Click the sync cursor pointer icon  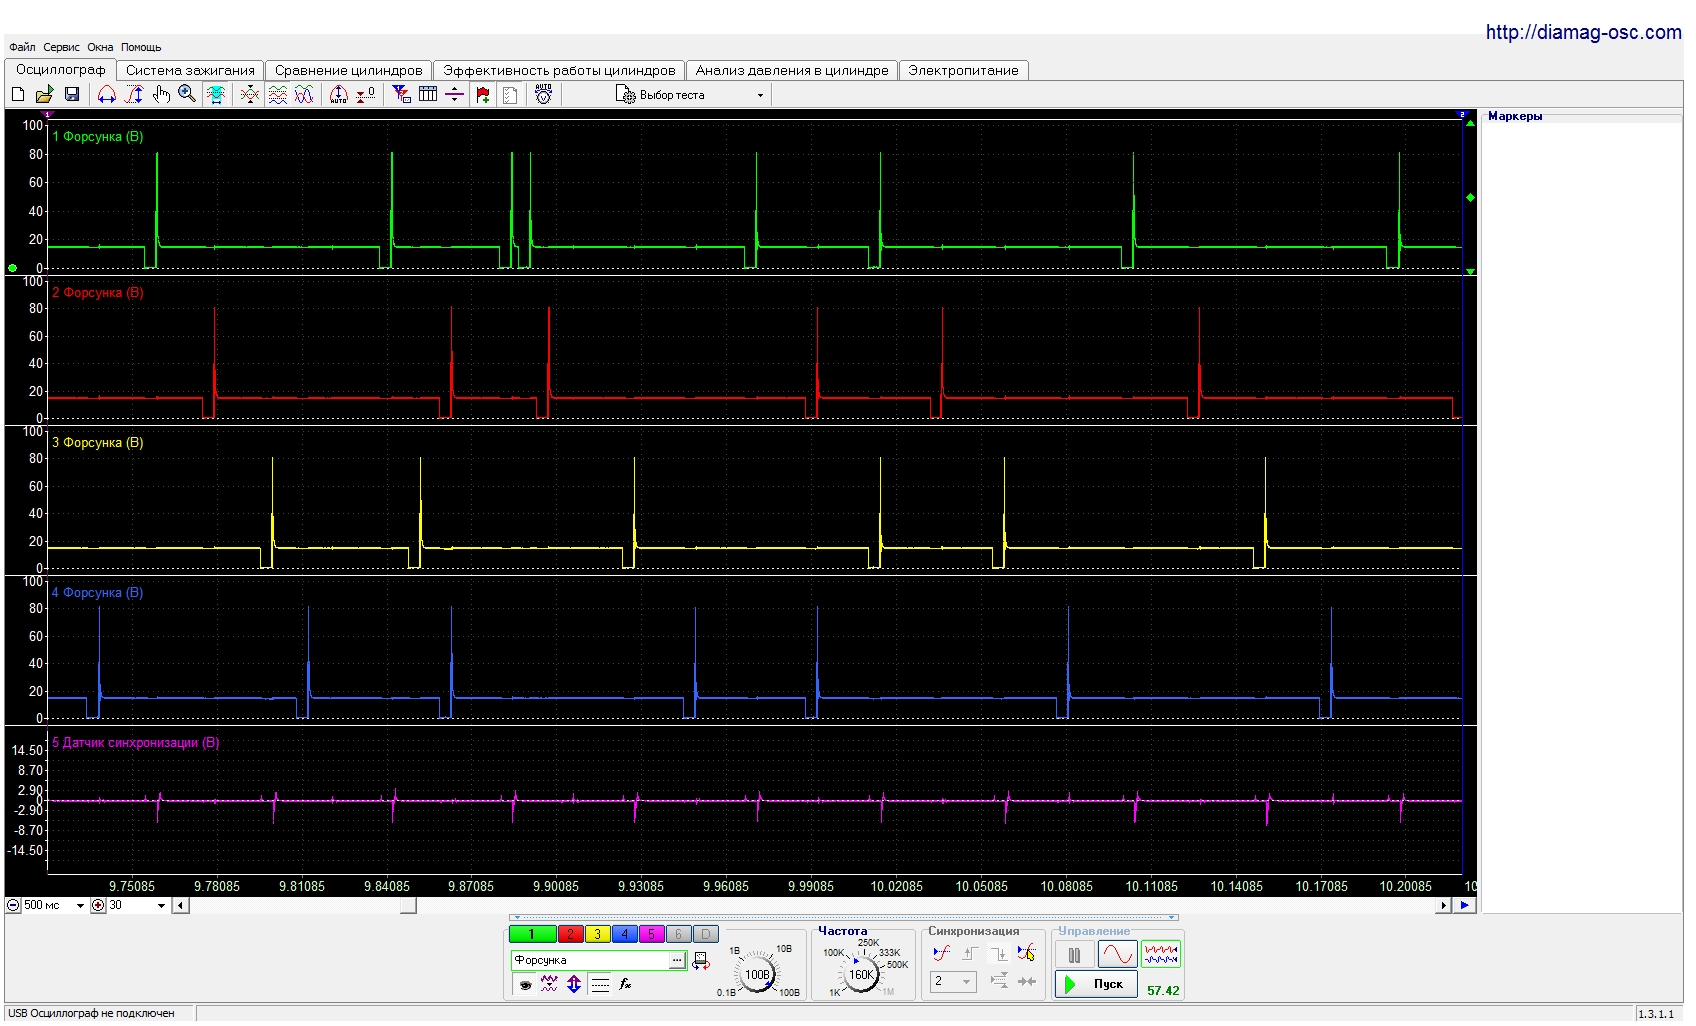tap(1026, 954)
